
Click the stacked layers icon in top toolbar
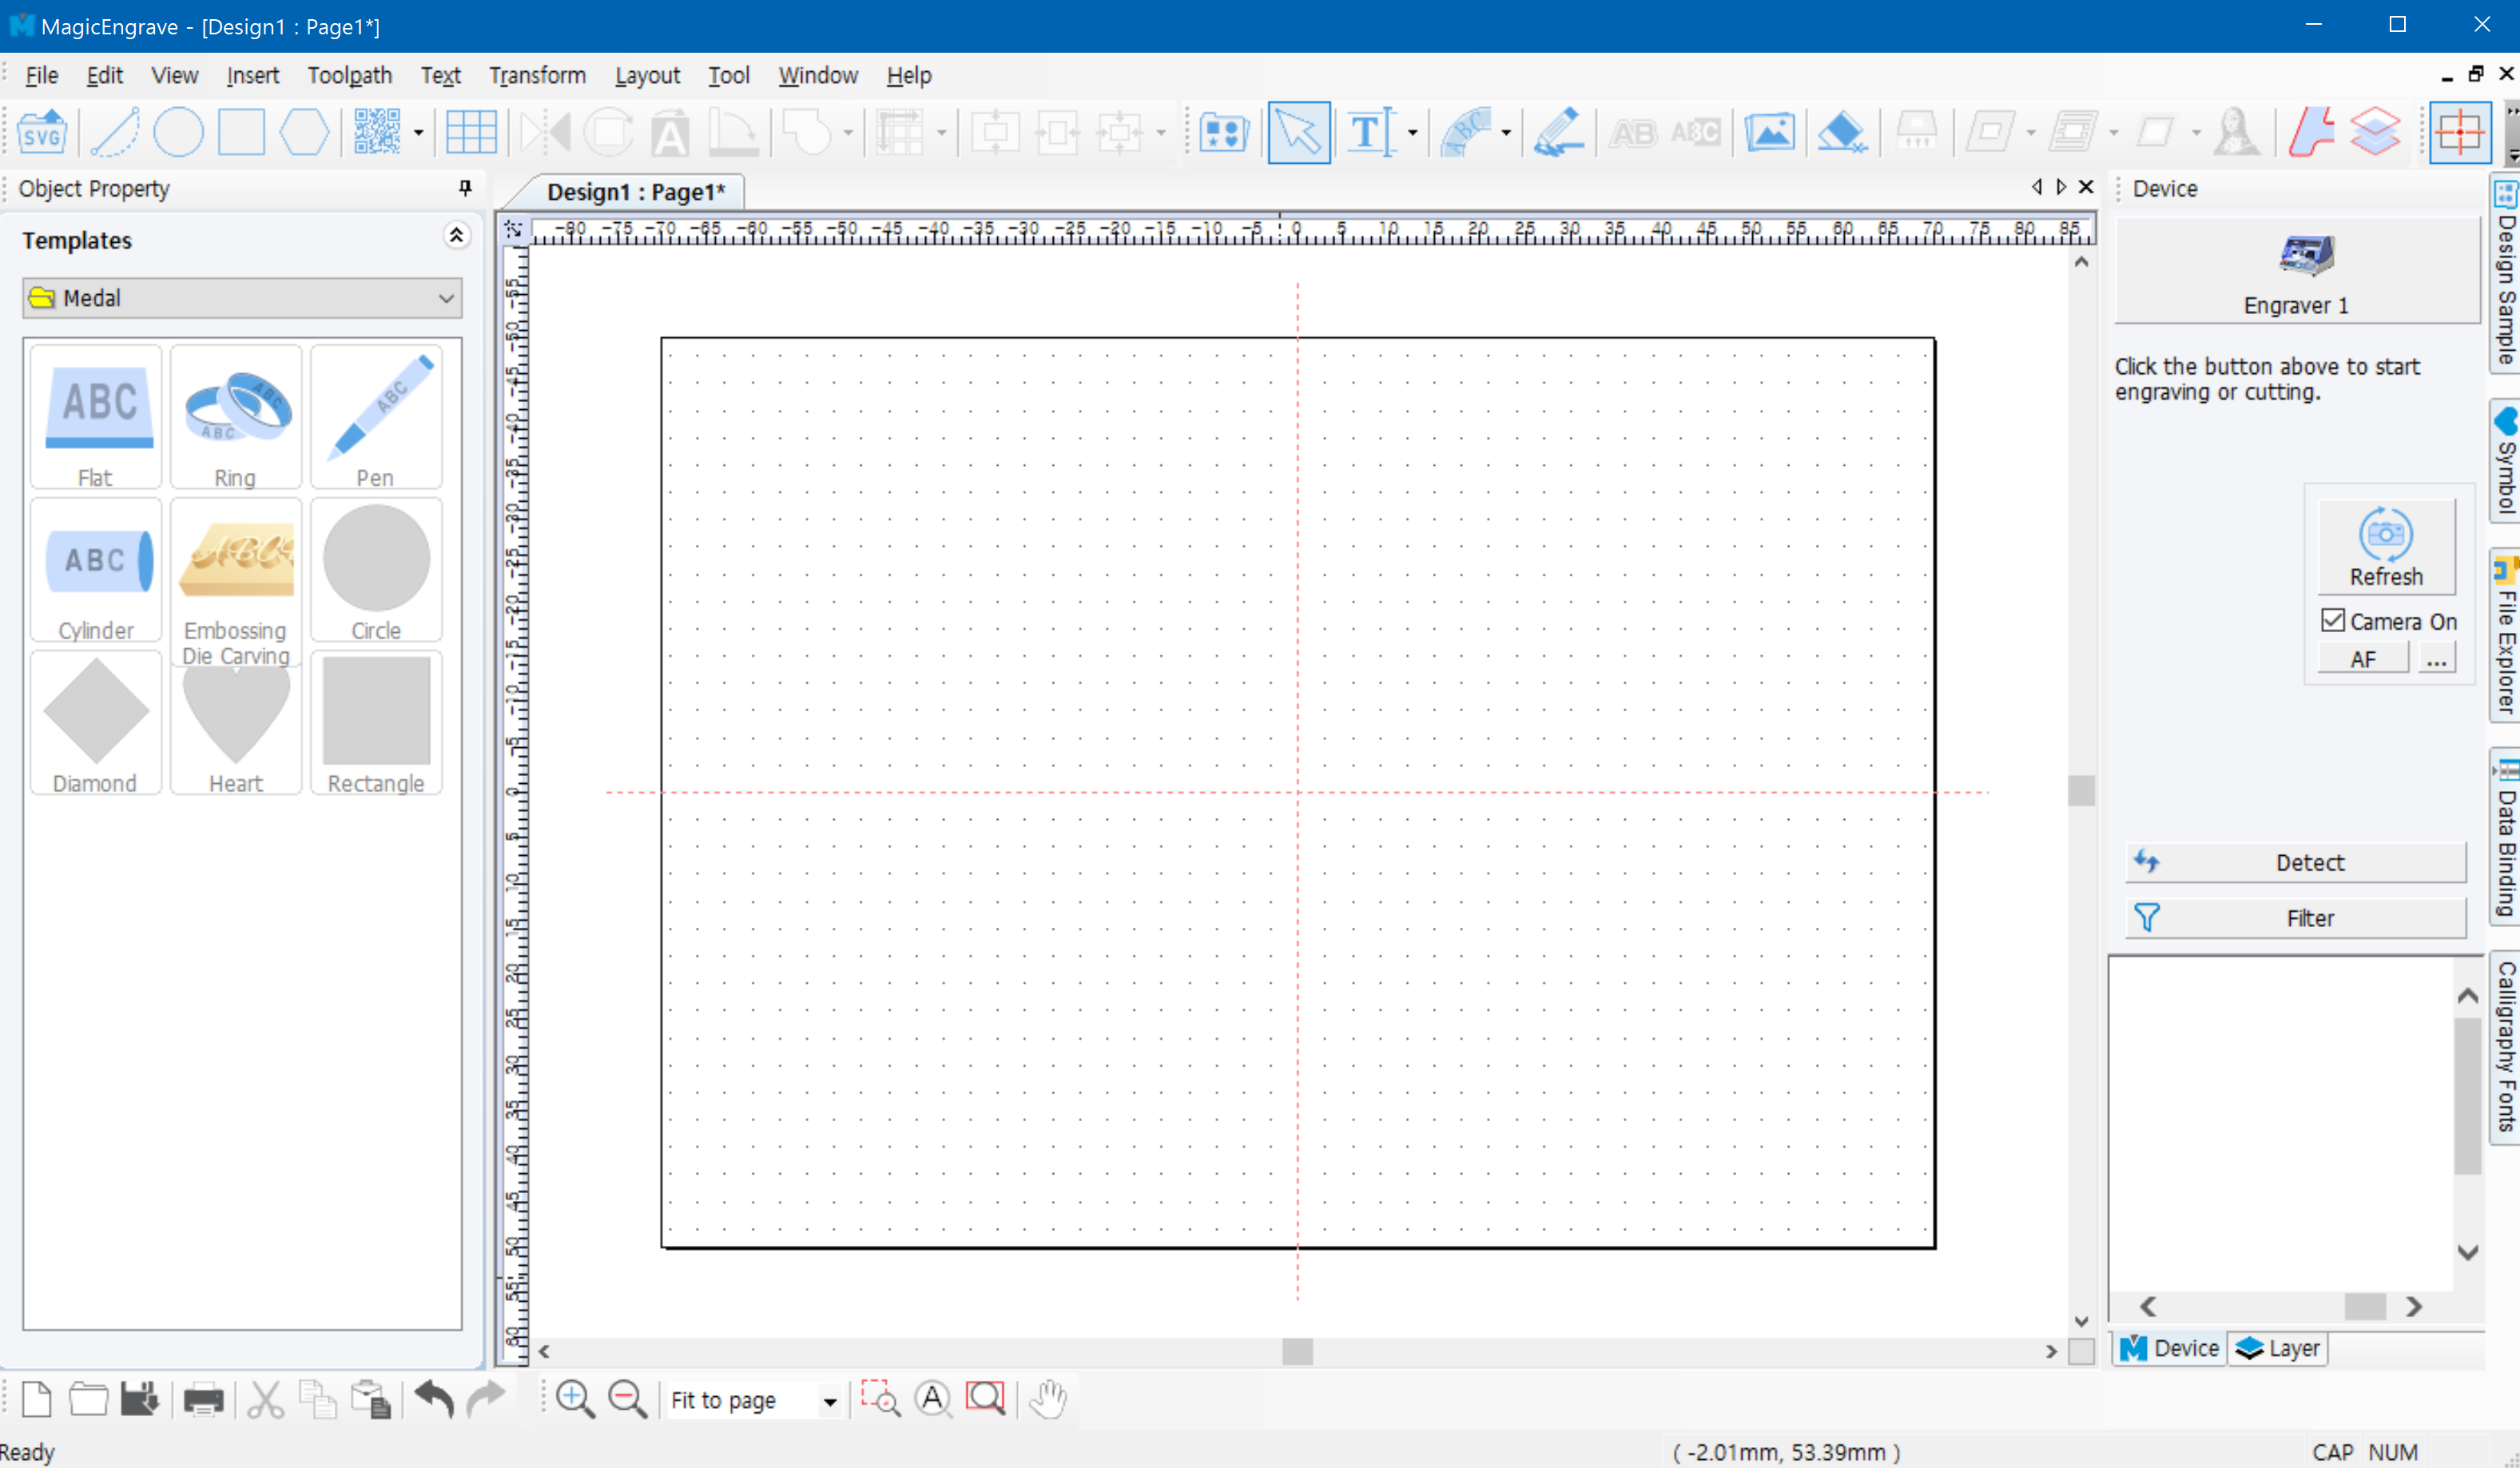point(2375,132)
